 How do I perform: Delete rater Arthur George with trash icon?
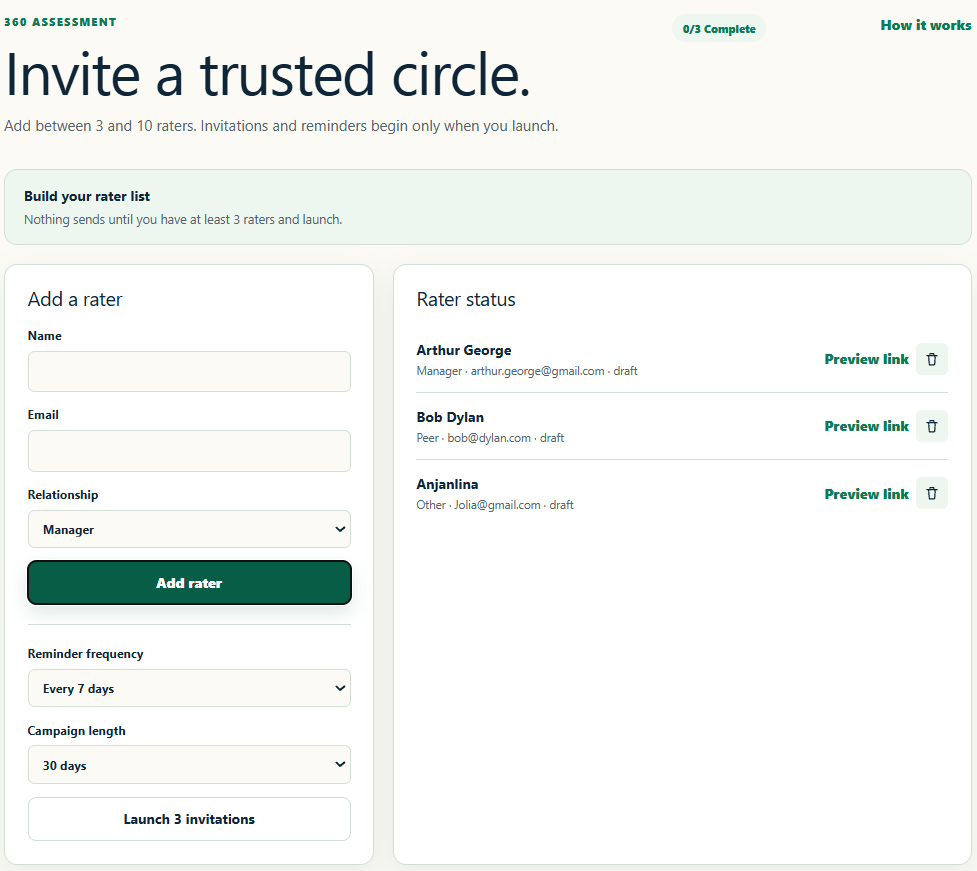[932, 359]
